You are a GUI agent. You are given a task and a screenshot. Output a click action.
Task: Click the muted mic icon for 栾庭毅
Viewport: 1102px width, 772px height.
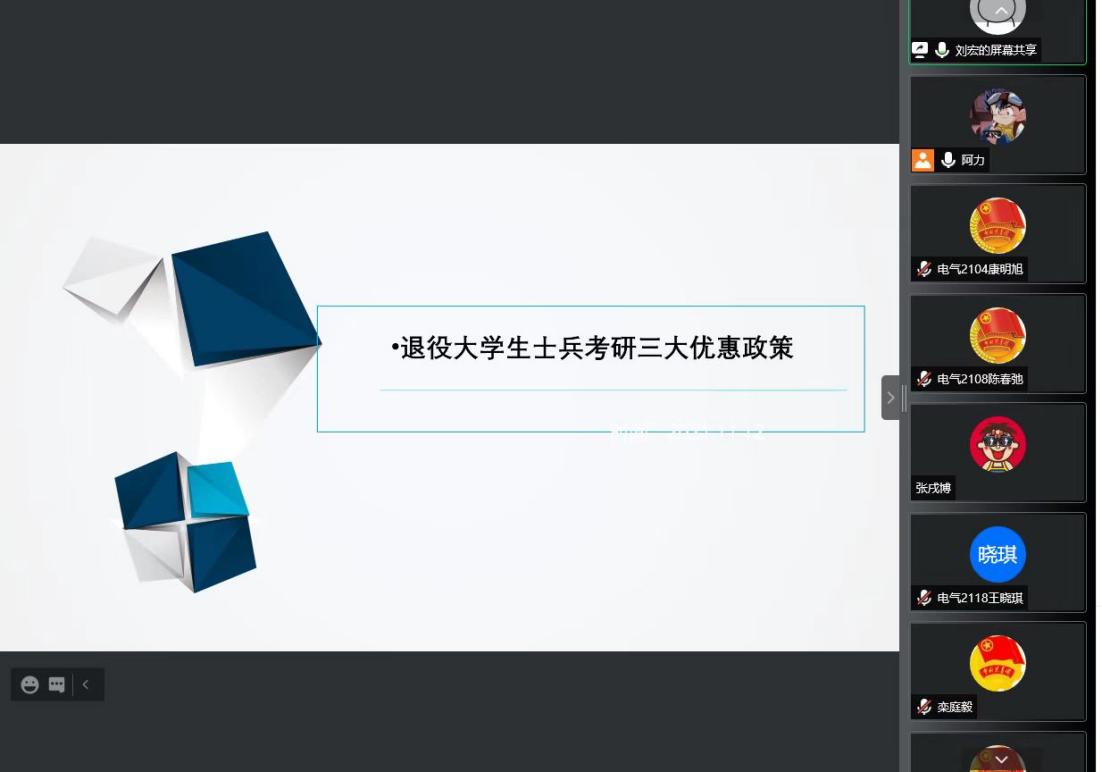pos(924,707)
